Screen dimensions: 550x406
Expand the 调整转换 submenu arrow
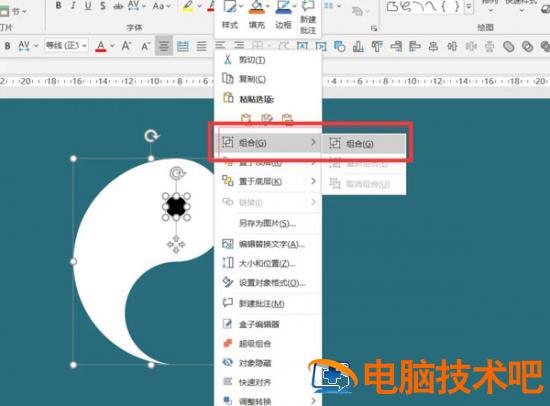314,401
